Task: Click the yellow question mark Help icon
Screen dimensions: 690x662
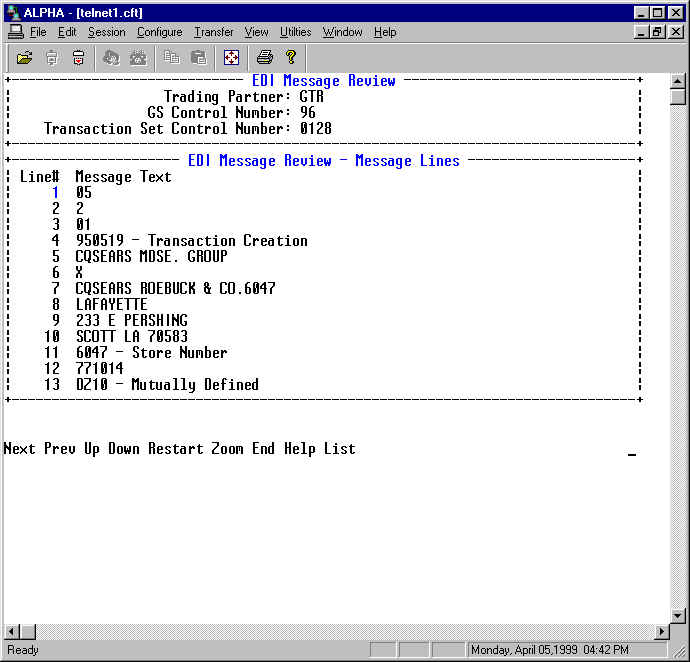Action: [x=291, y=58]
